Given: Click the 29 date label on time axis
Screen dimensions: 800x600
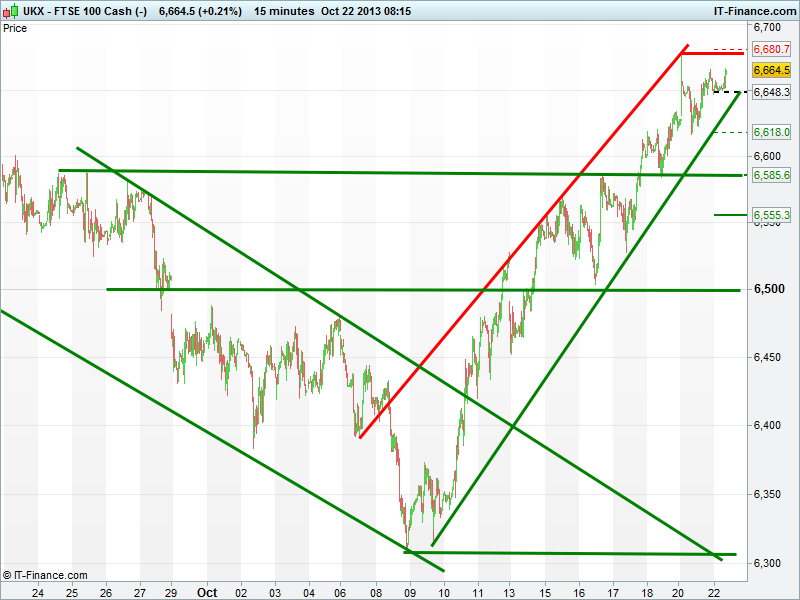Looking at the screenshot, I should click(x=171, y=593).
